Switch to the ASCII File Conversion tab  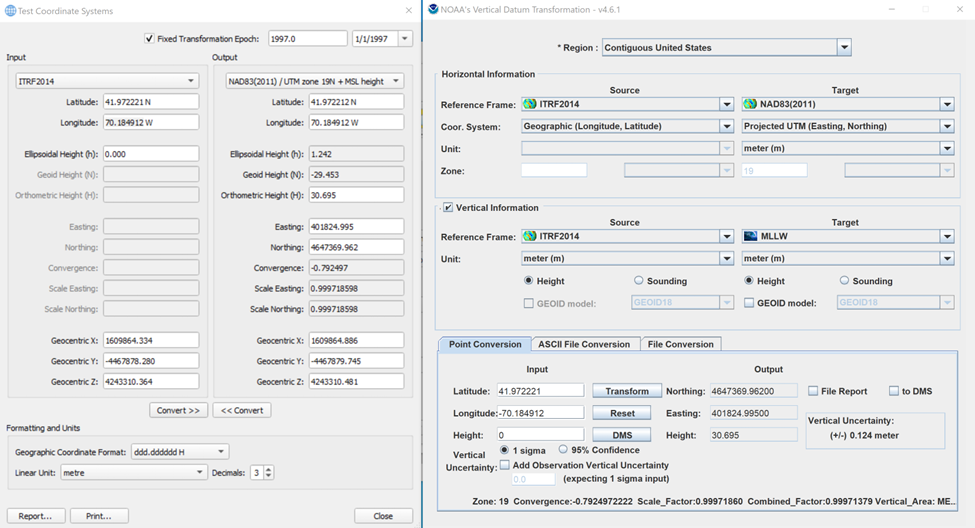[584, 344]
